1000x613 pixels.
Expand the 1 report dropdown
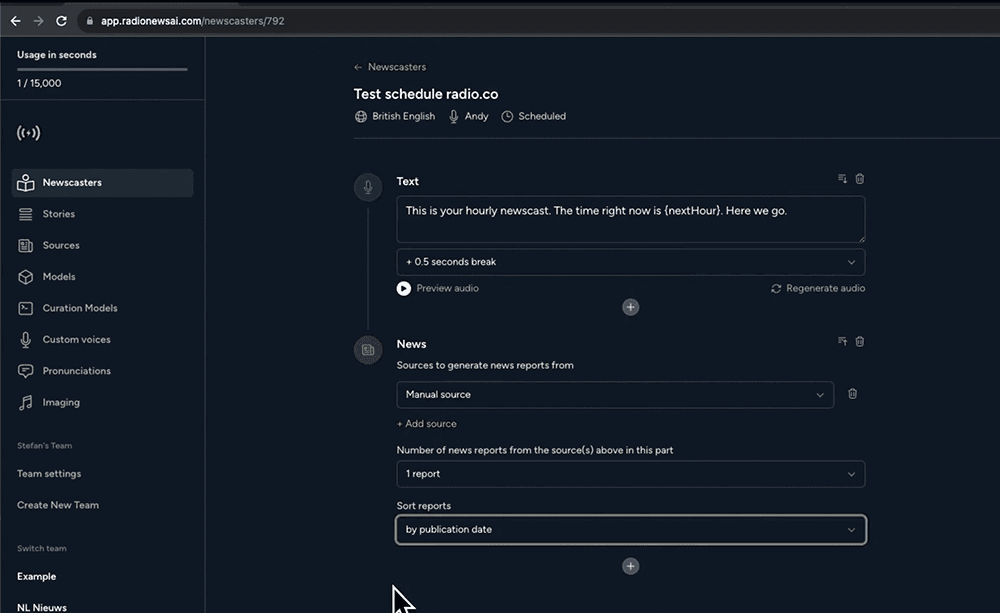click(630, 474)
